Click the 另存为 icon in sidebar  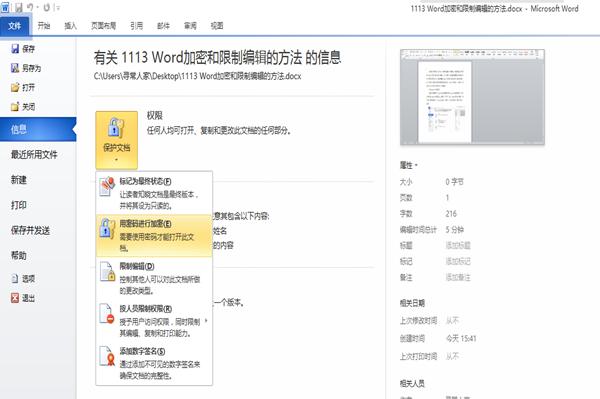pos(15,68)
